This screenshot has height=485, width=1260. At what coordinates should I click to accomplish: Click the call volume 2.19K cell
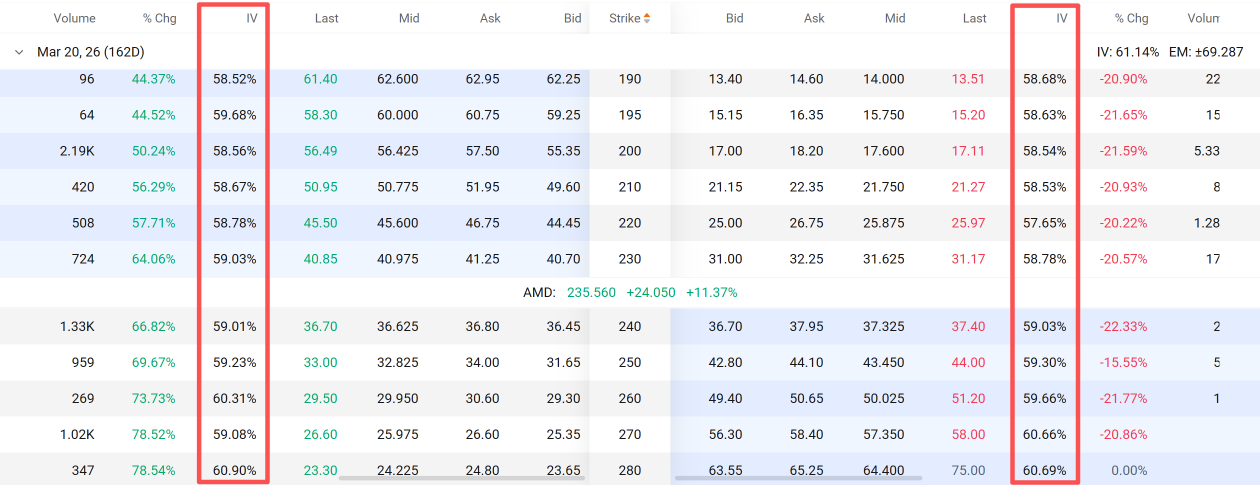click(77, 151)
